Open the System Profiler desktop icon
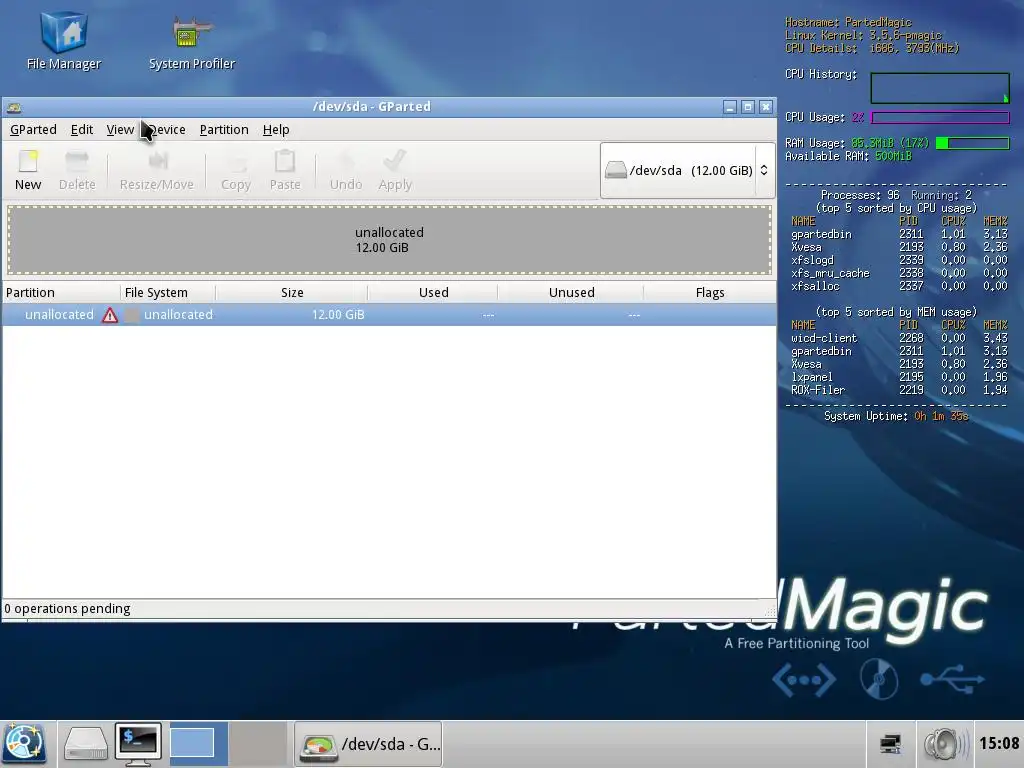1024x768 pixels. click(x=191, y=40)
